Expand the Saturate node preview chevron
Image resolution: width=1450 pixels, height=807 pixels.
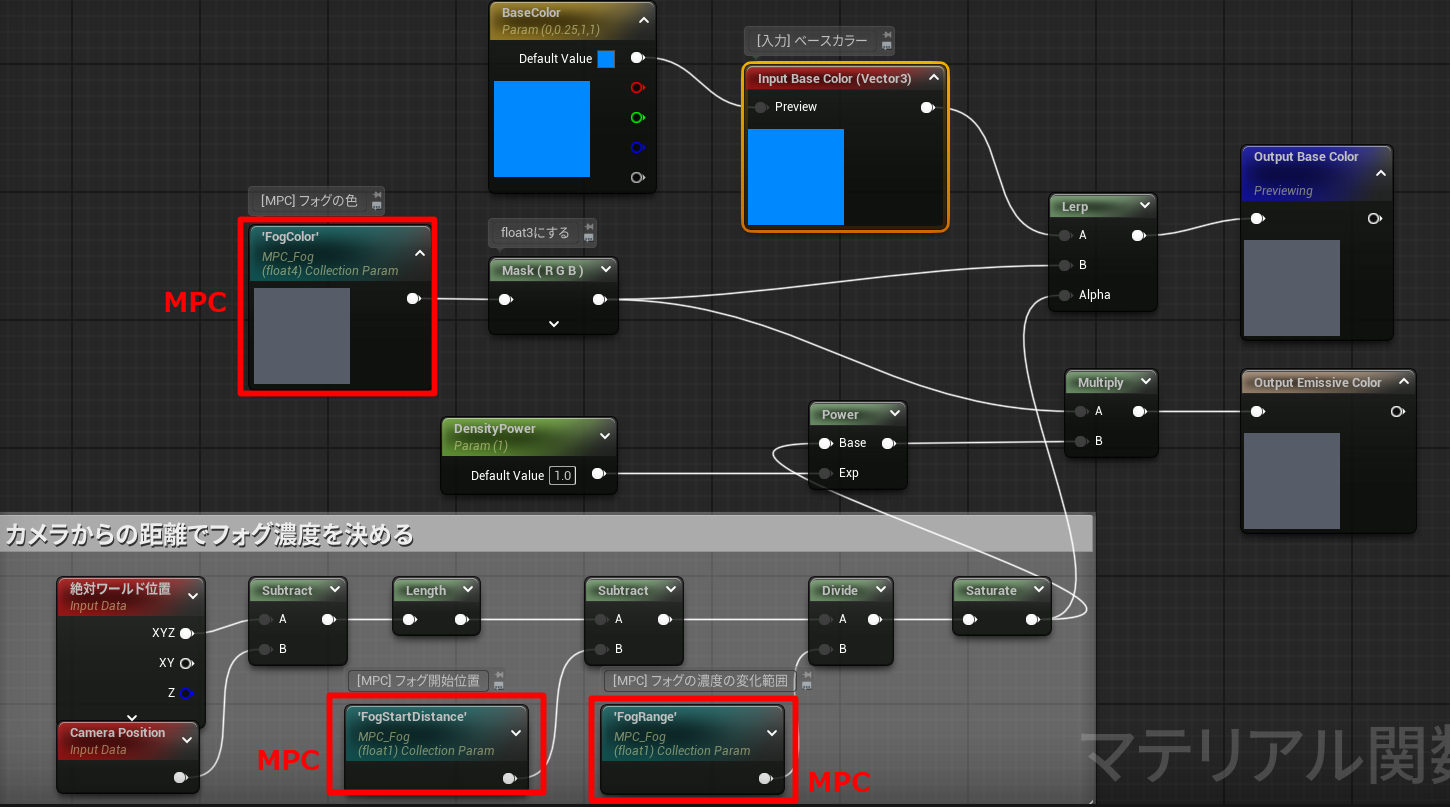tap(1038, 591)
